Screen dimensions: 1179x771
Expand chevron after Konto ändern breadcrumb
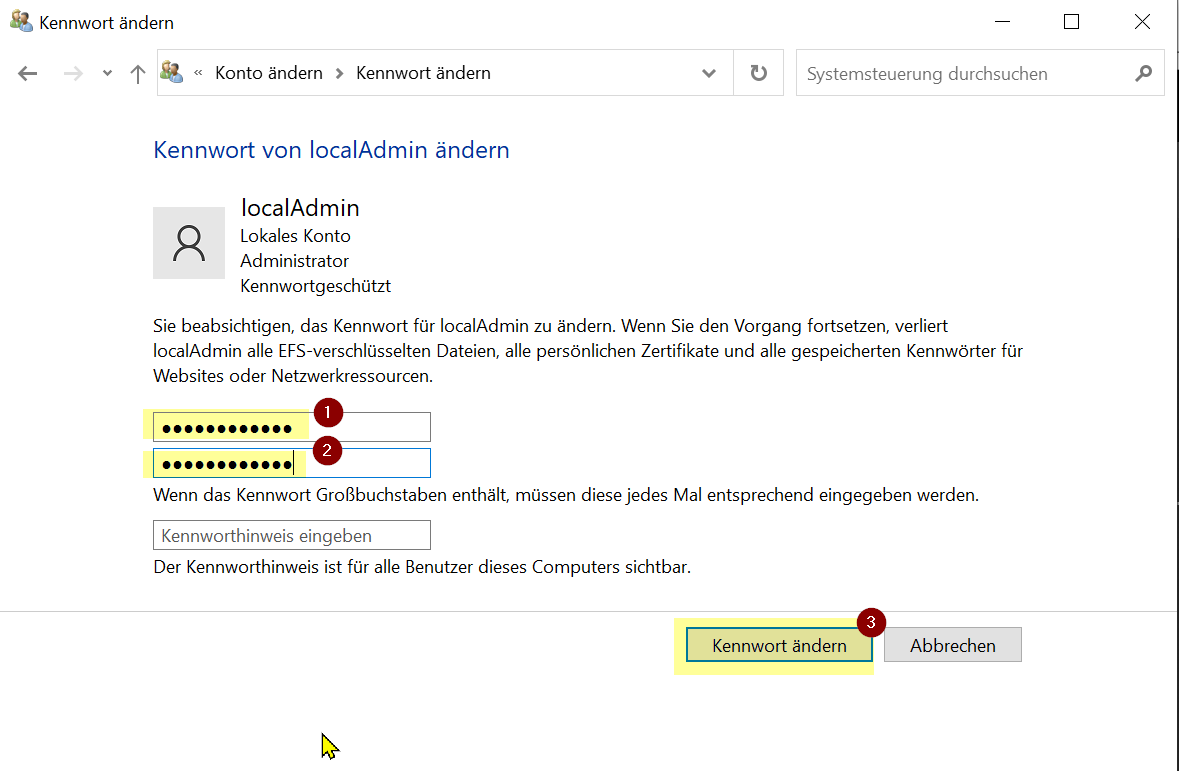pos(340,73)
